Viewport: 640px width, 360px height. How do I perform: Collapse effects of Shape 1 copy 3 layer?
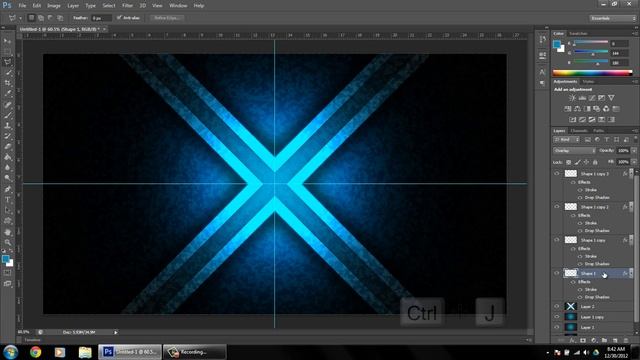(x=631, y=173)
